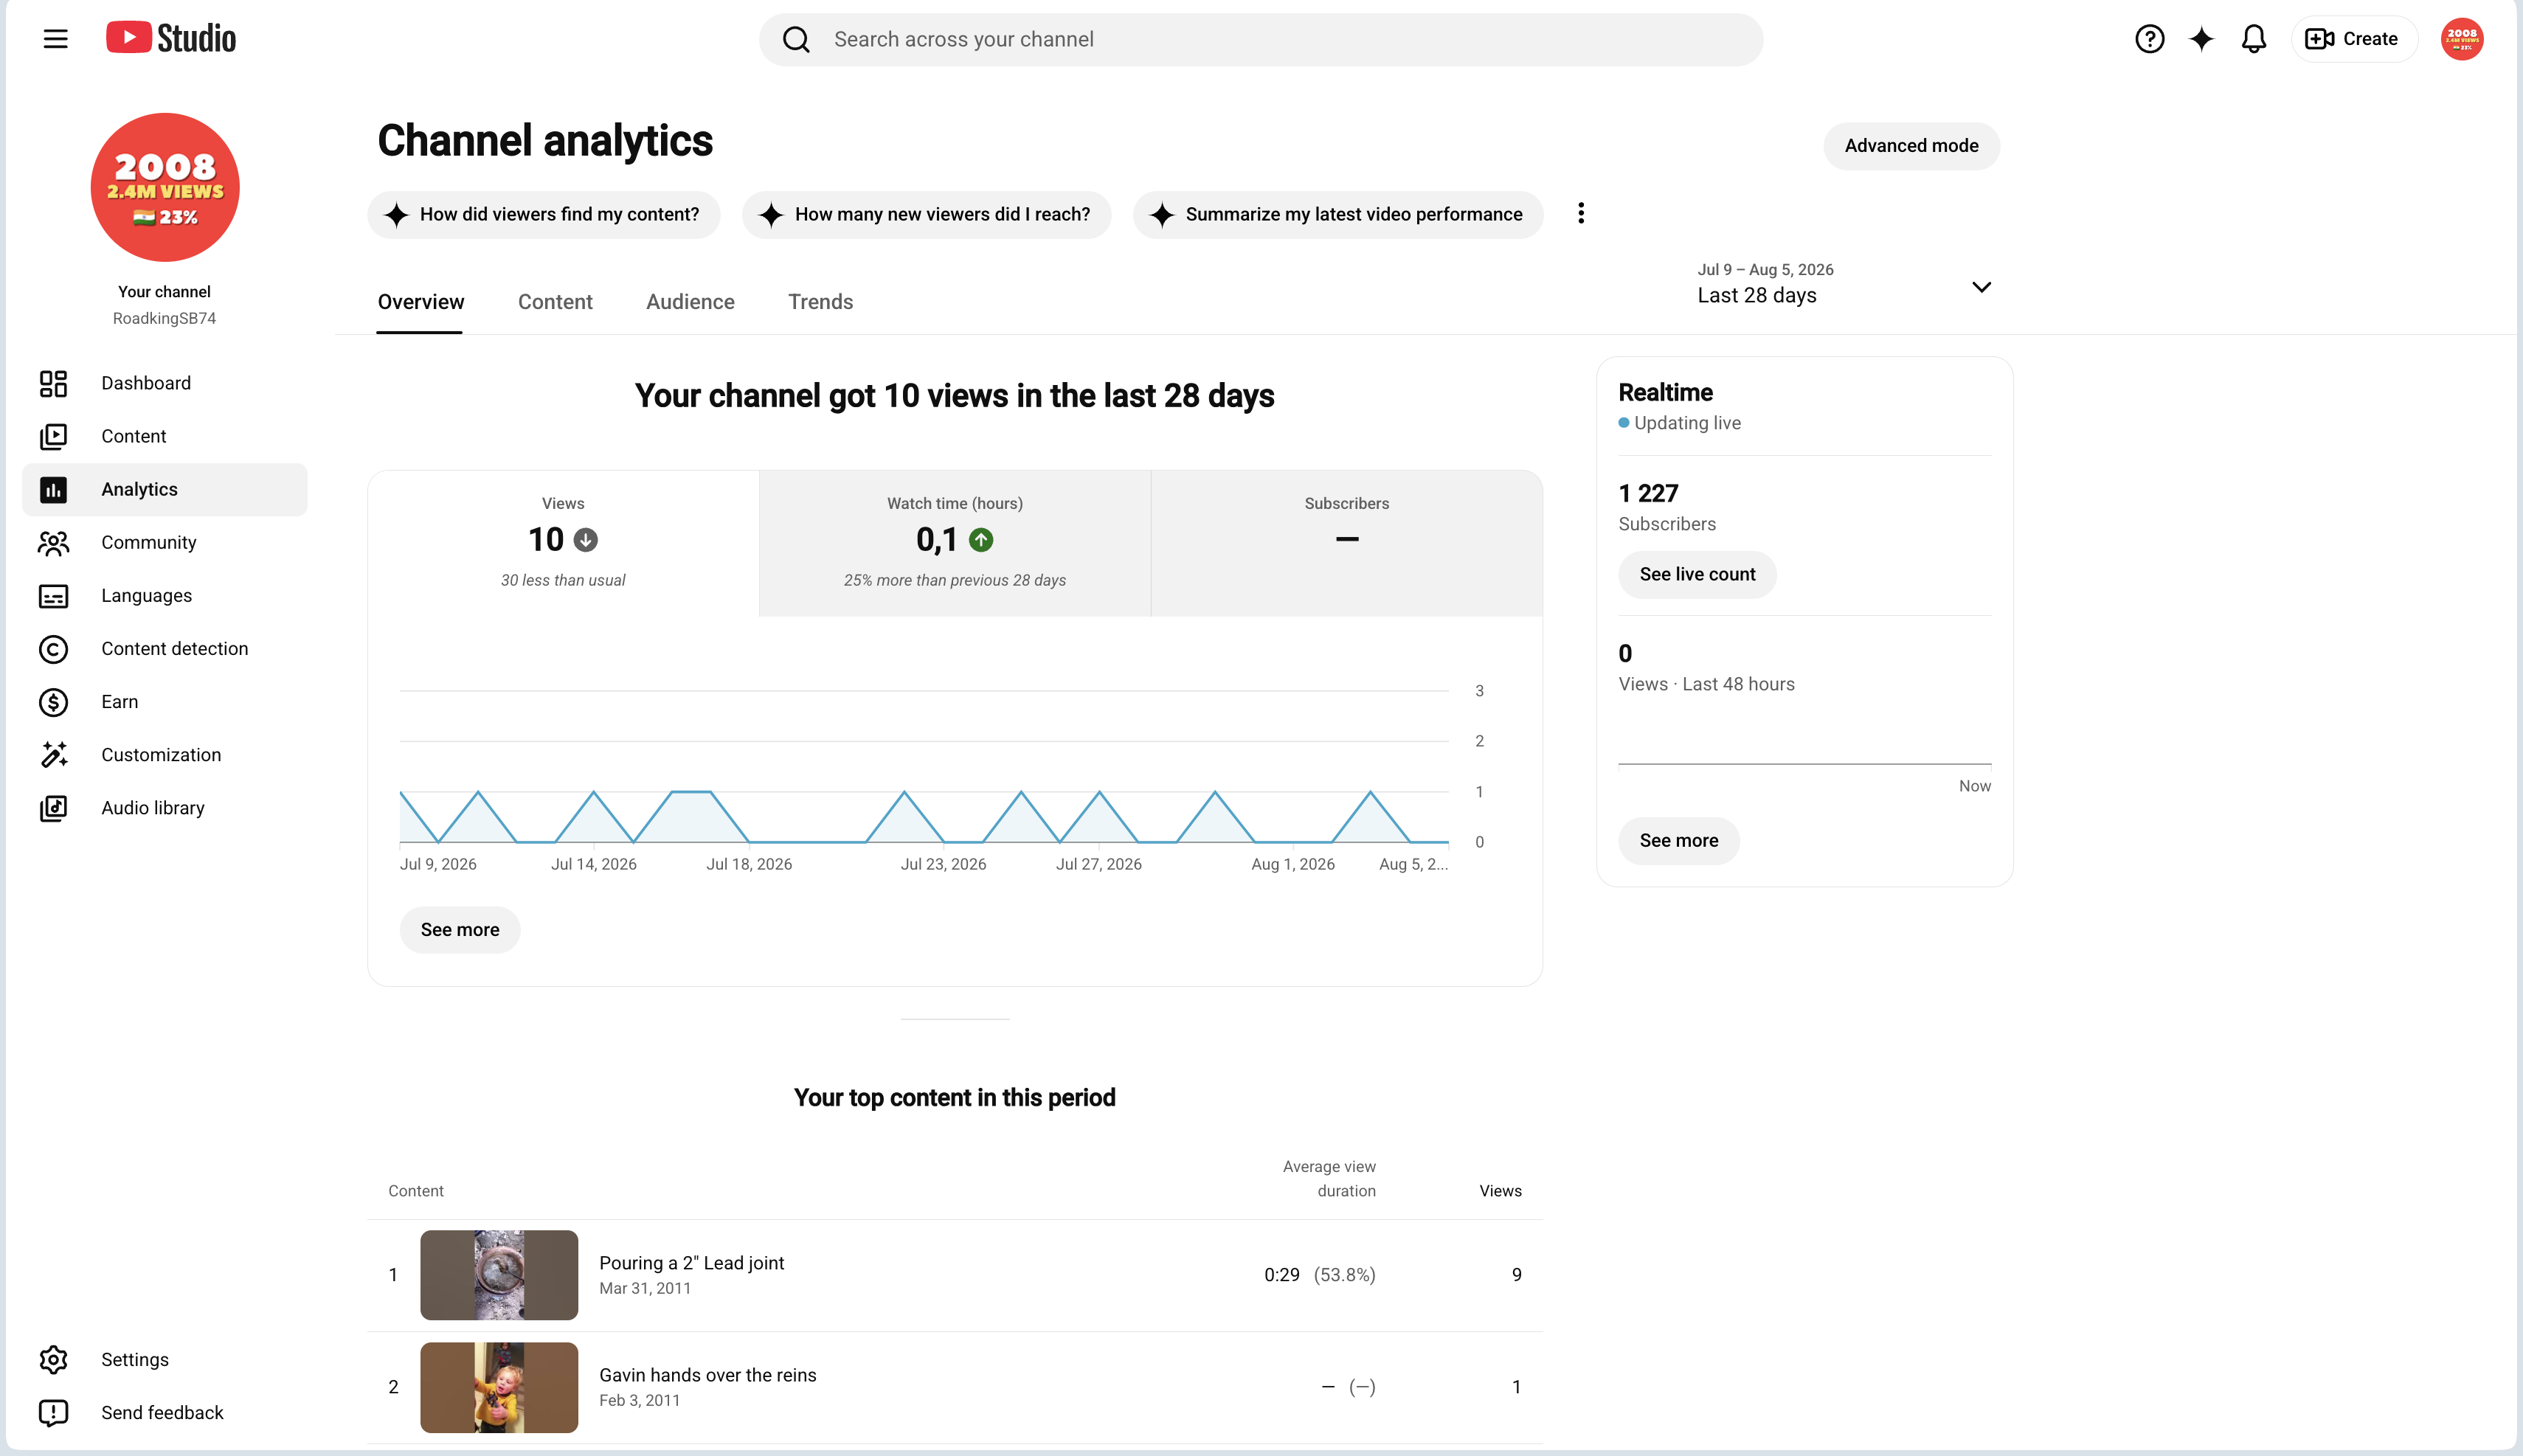Select the Subscribers metric card
This screenshot has width=2523, height=1456.
pyautogui.click(x=1346, y=543)
